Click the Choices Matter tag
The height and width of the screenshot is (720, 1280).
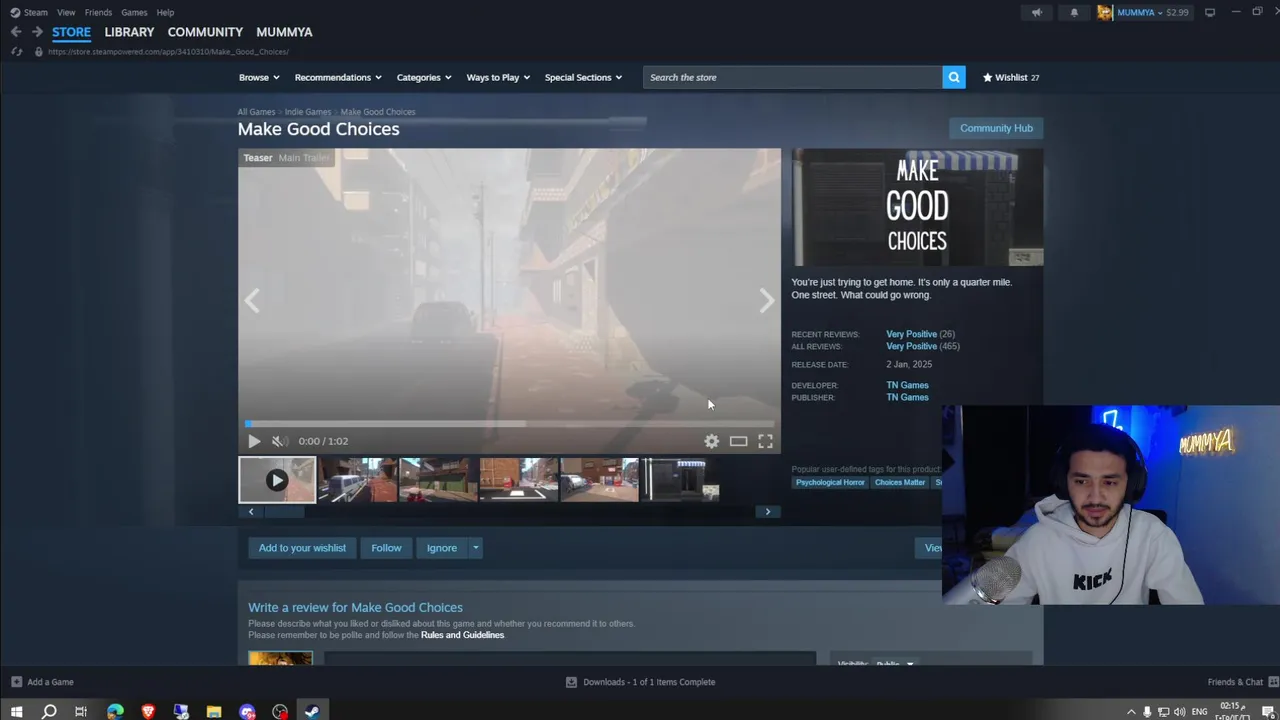click(x=900, y=482)
